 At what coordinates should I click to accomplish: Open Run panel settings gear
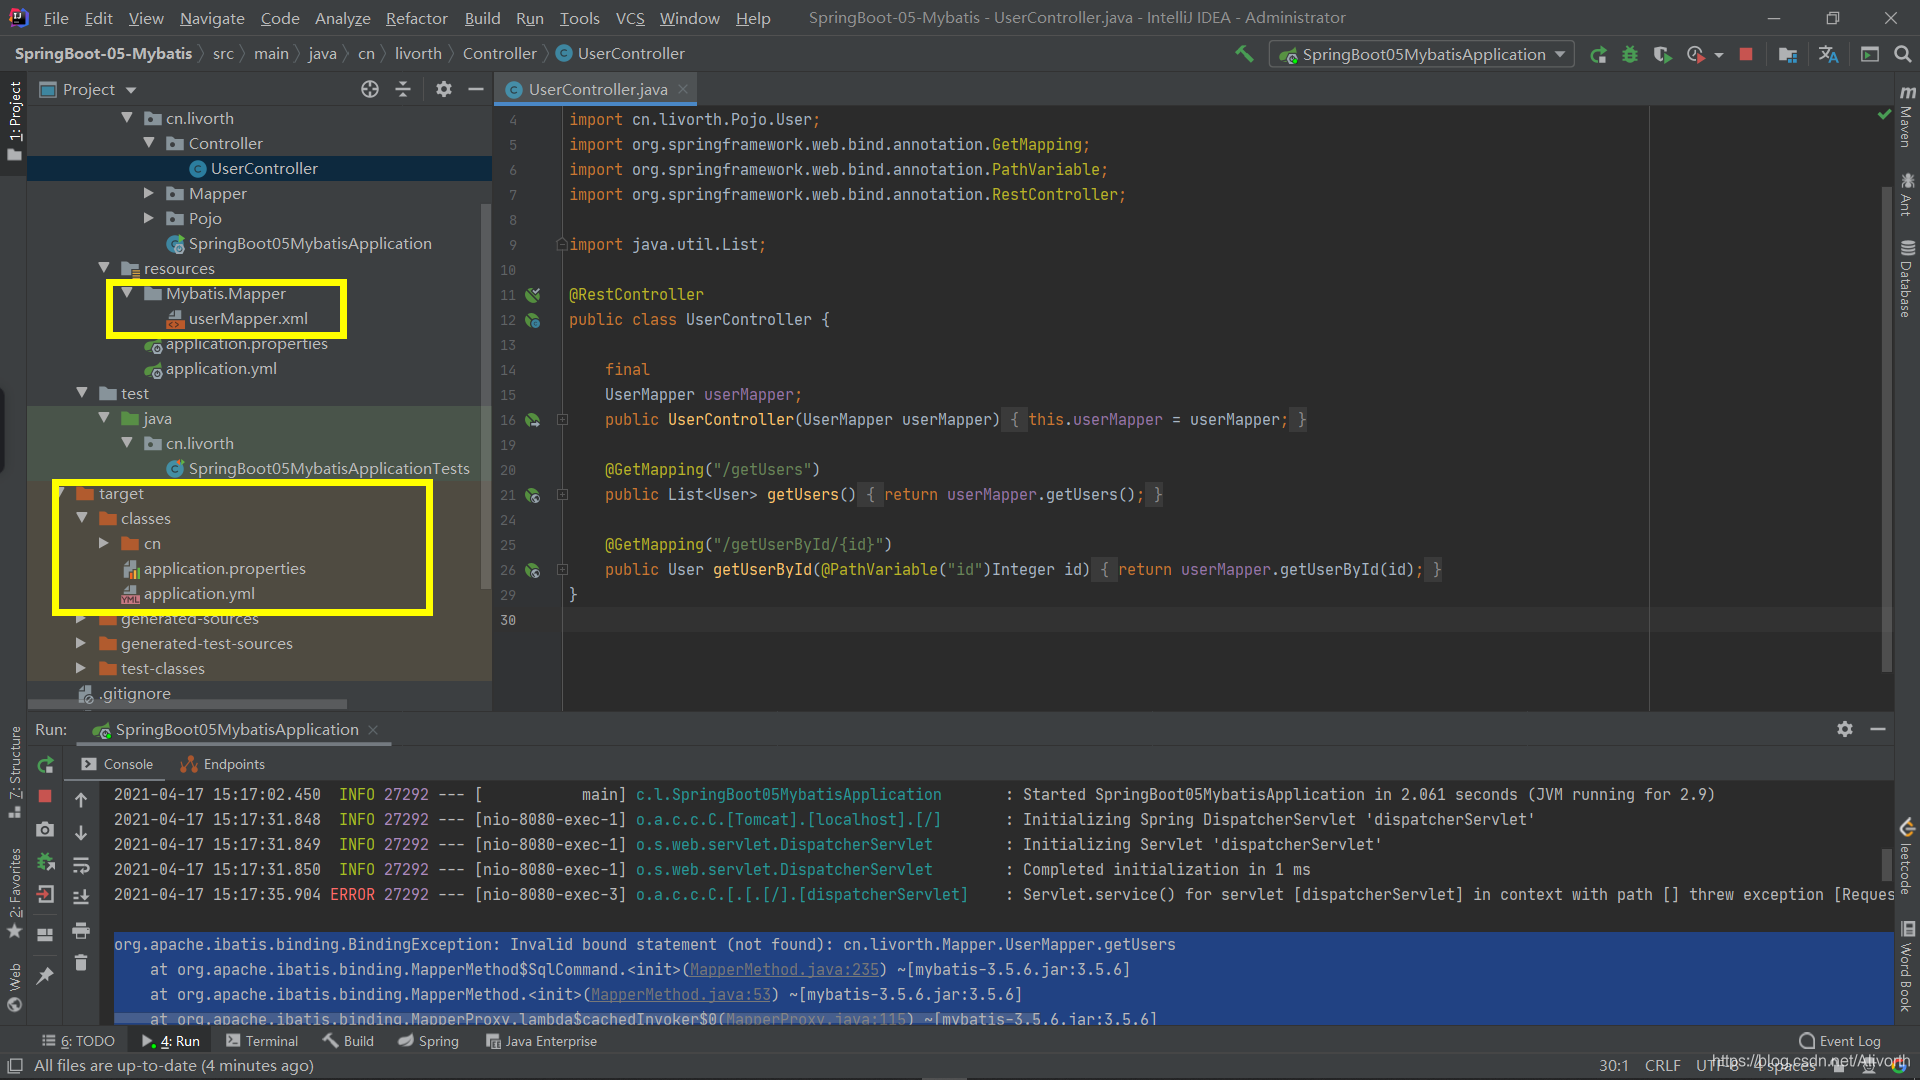point(1845,729)
